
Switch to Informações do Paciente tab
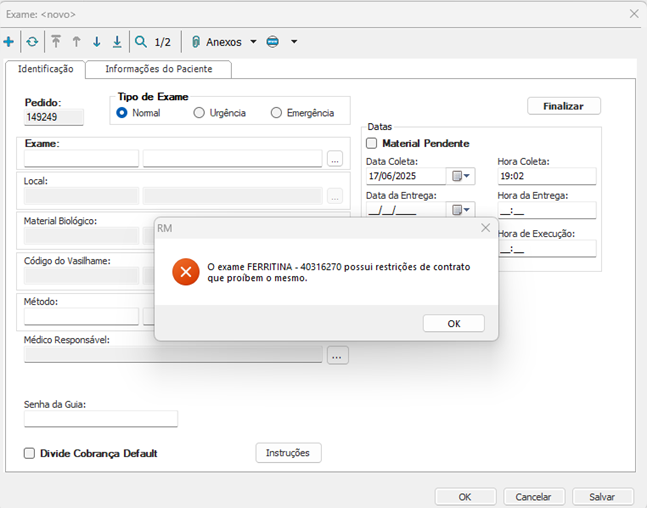(159, 69)
